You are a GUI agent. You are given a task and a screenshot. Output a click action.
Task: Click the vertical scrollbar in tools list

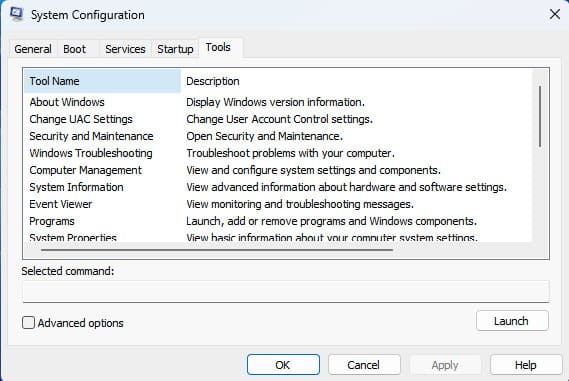540,116
